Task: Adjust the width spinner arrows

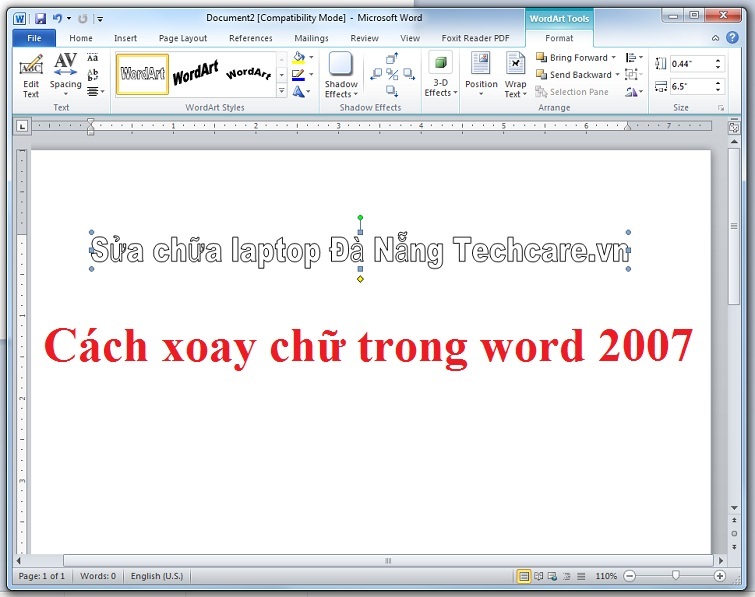Action: [718, 87]
